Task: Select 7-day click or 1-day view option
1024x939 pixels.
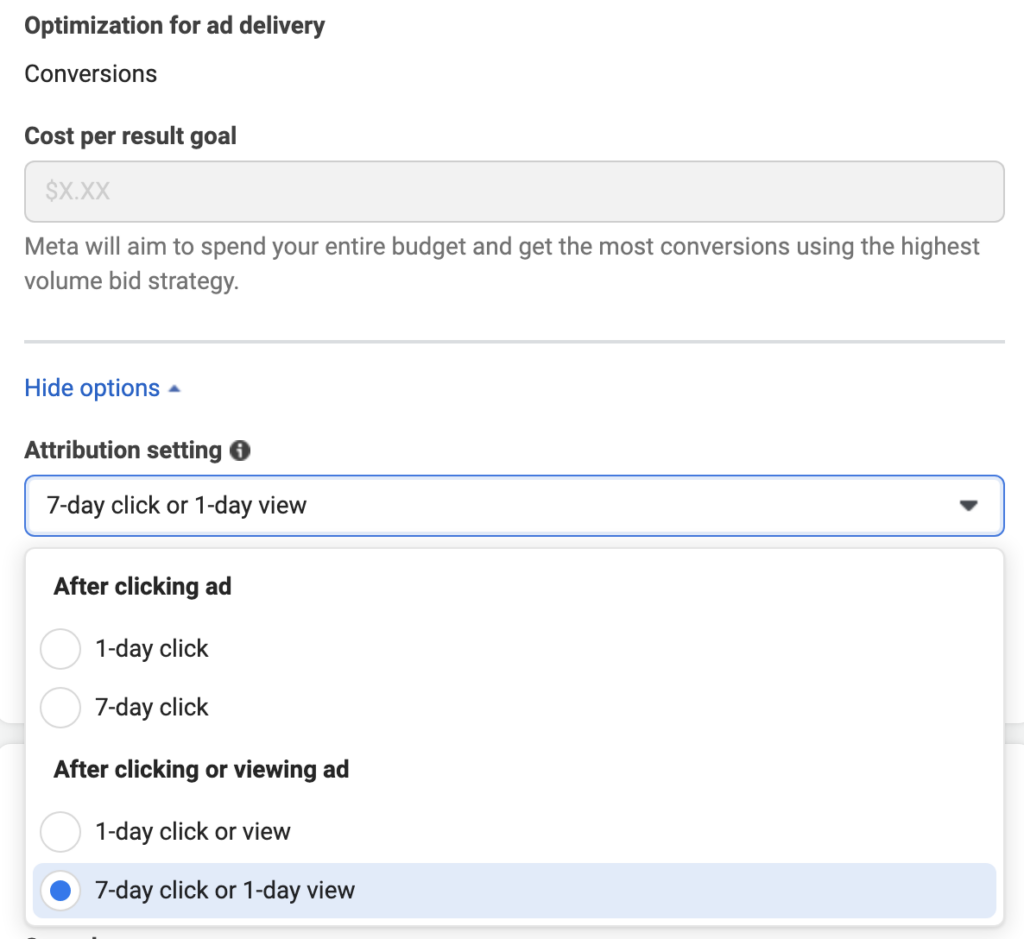Action: [x=60, y=890]
